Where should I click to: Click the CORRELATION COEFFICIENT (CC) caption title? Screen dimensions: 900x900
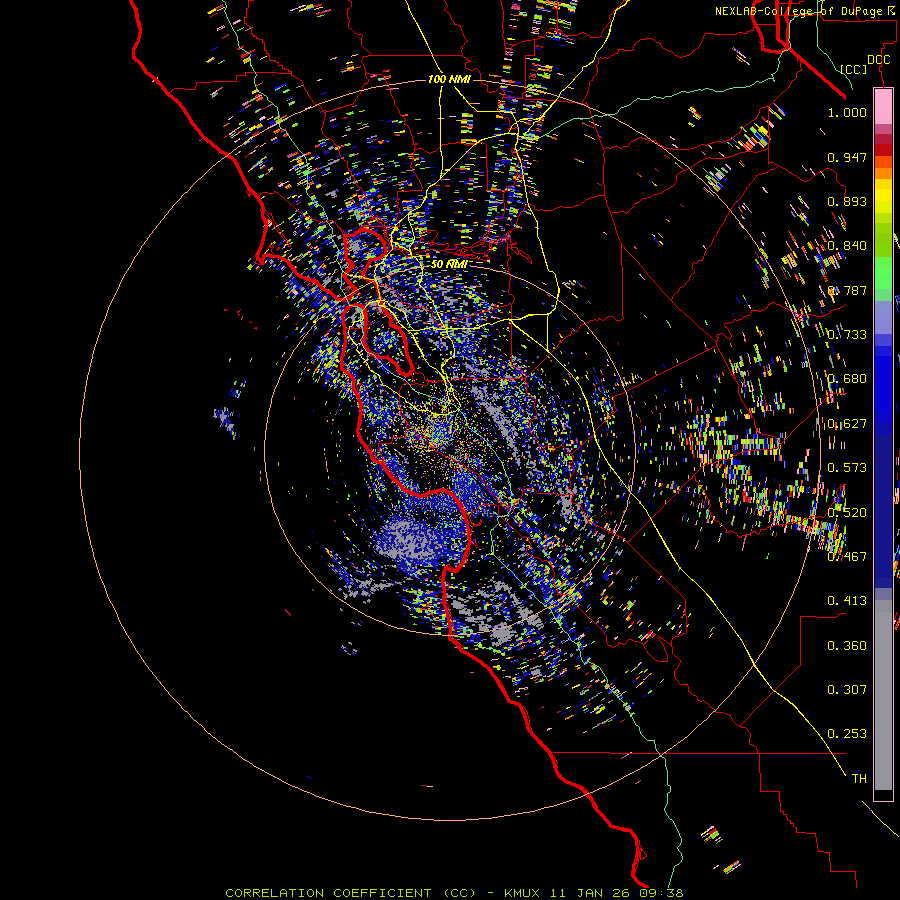(x=351, y=893)
